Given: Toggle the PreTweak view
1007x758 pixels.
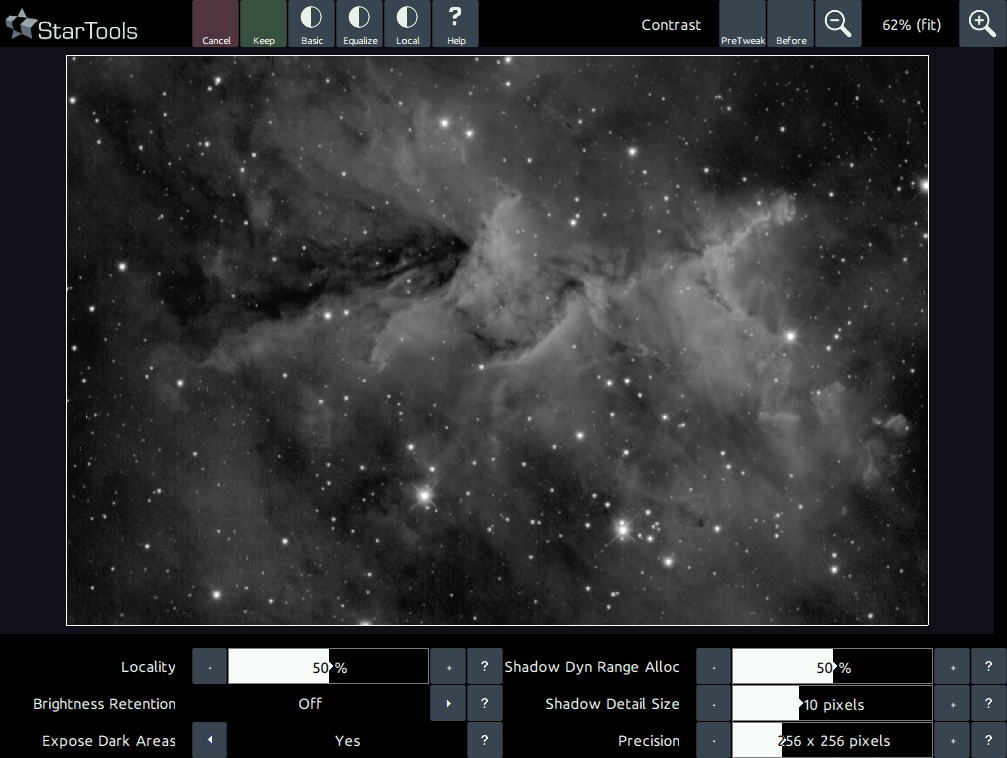Looking at the screenshot, I should pyautogui.click(x=742, y=24).
